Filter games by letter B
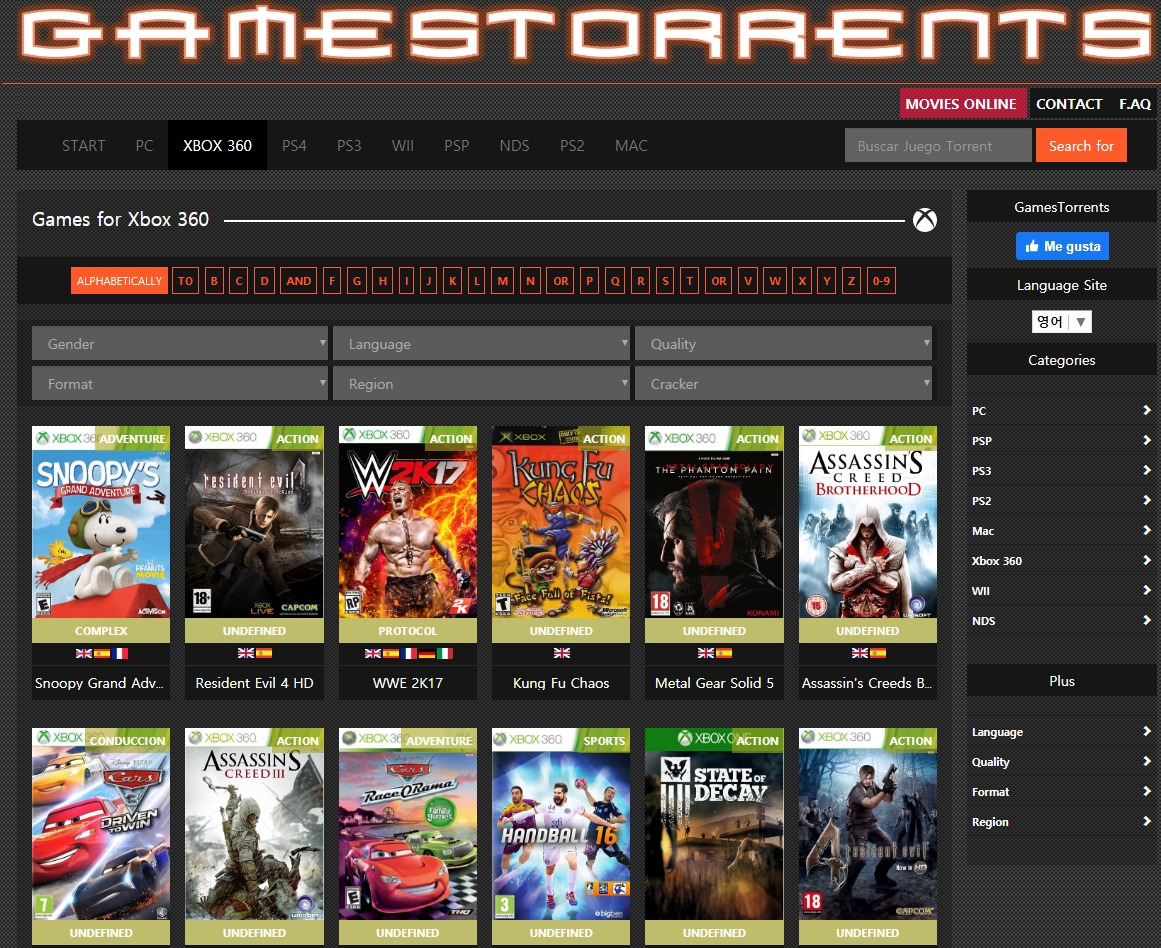The height and width of the screenshot is (948, 1161). coord(214,281)
